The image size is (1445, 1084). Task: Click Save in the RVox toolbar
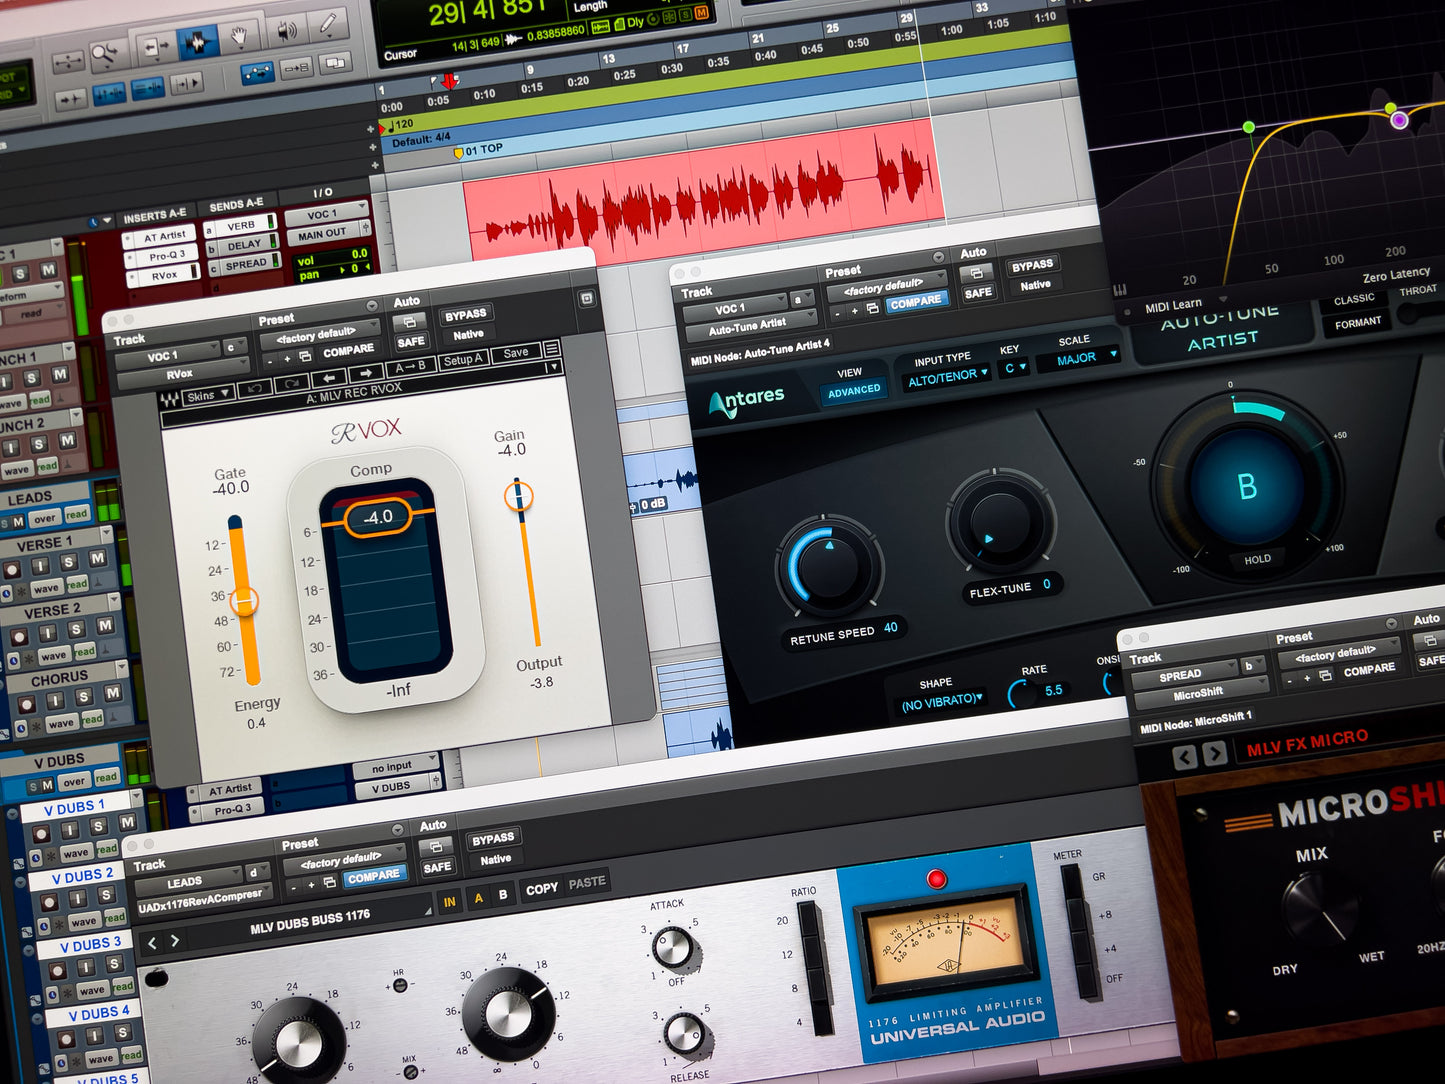[x=516, y=353]
